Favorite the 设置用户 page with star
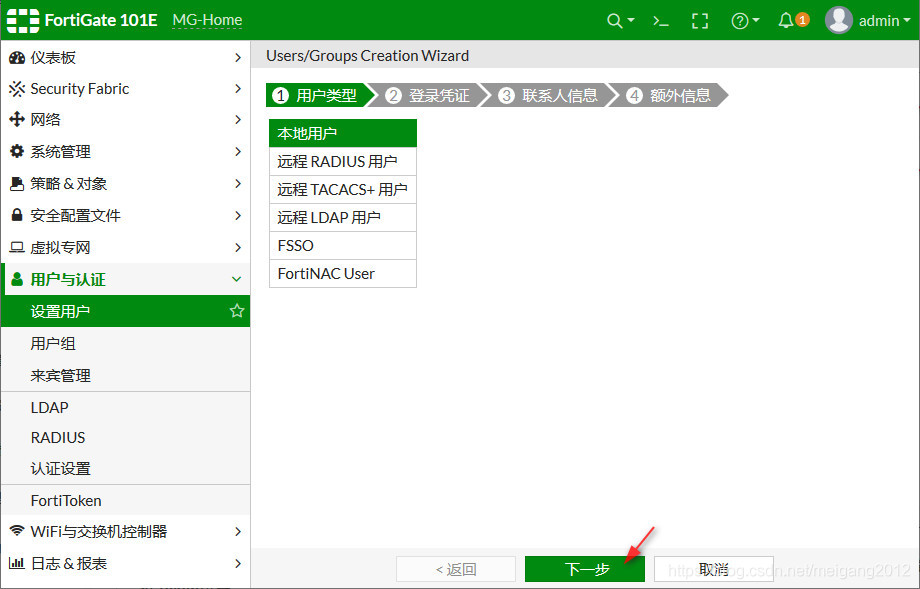The height and width of the screenshot is (589, 920). pos(236,311)
